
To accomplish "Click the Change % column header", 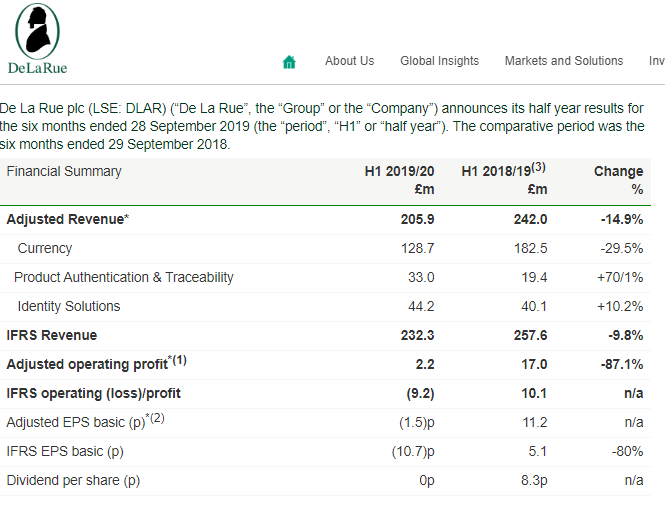I will [618, 180].
